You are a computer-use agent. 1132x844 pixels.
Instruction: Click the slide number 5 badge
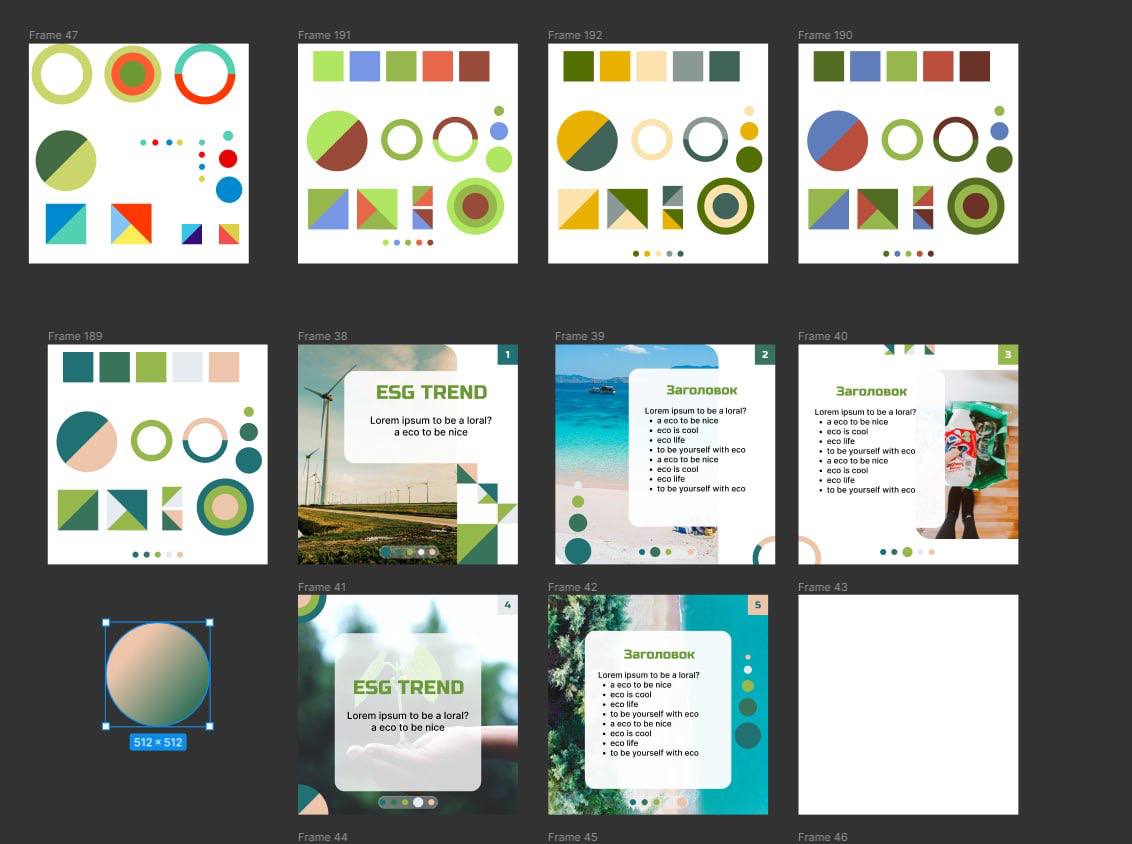click(757, 605)
